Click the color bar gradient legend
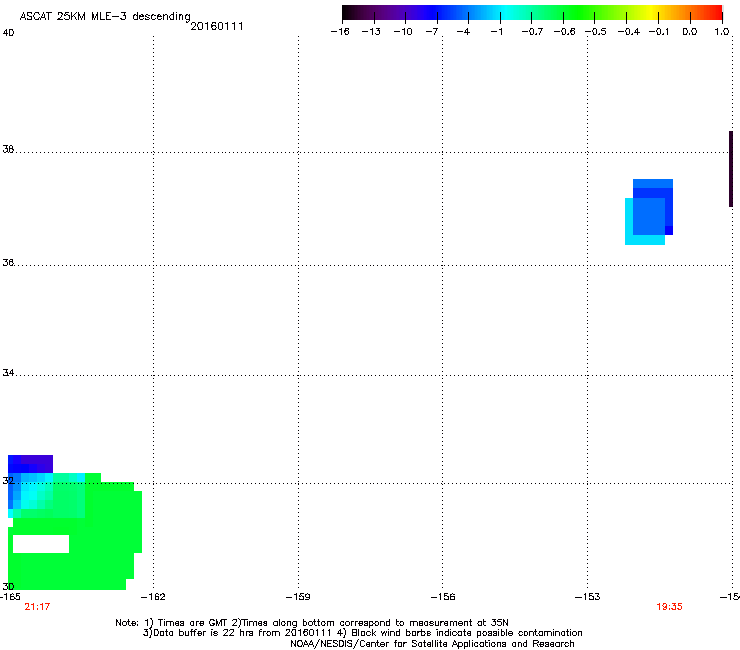 [x=532, y=12]
